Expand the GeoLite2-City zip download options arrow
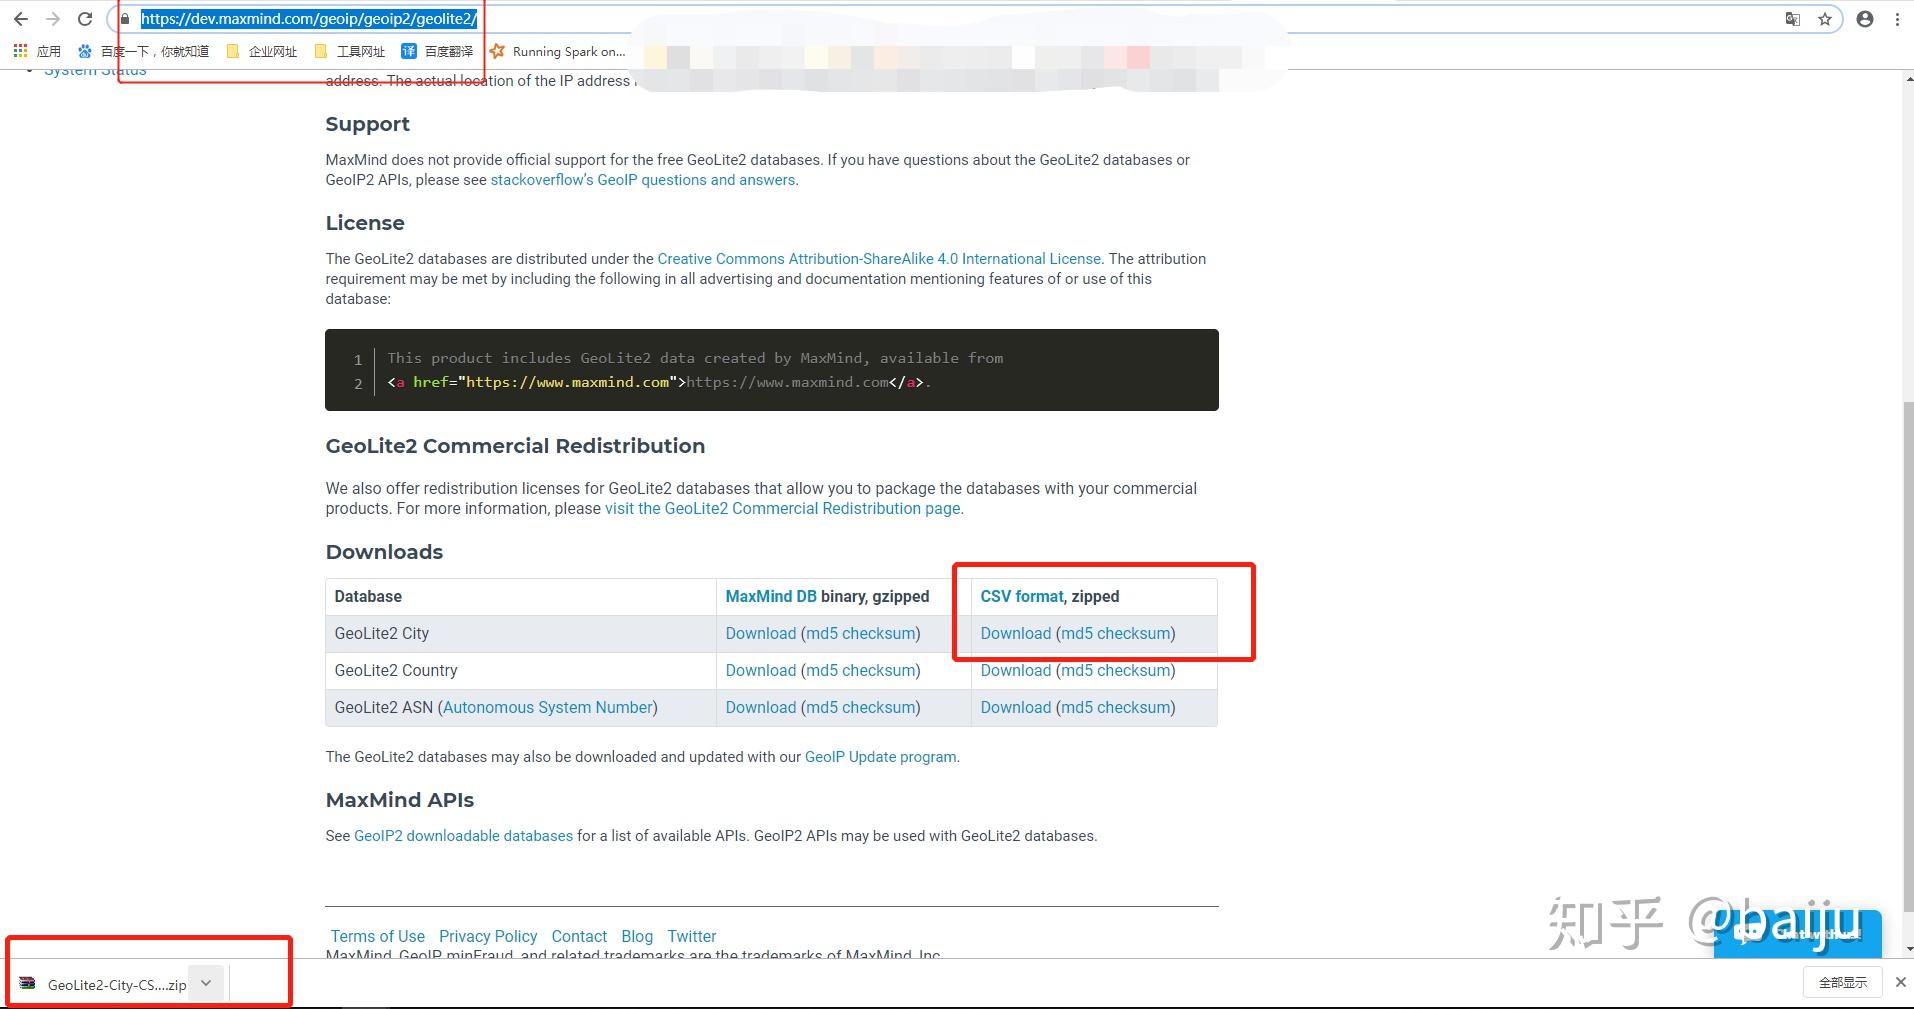The height and width of the screenshot is (1009, 1914). [206, 983]
